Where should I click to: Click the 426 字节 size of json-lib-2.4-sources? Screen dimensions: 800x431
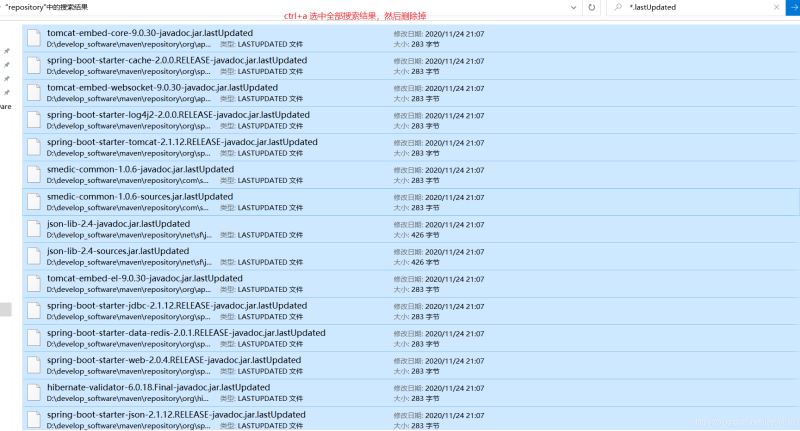pyautogui.click(x=425, y=262)
